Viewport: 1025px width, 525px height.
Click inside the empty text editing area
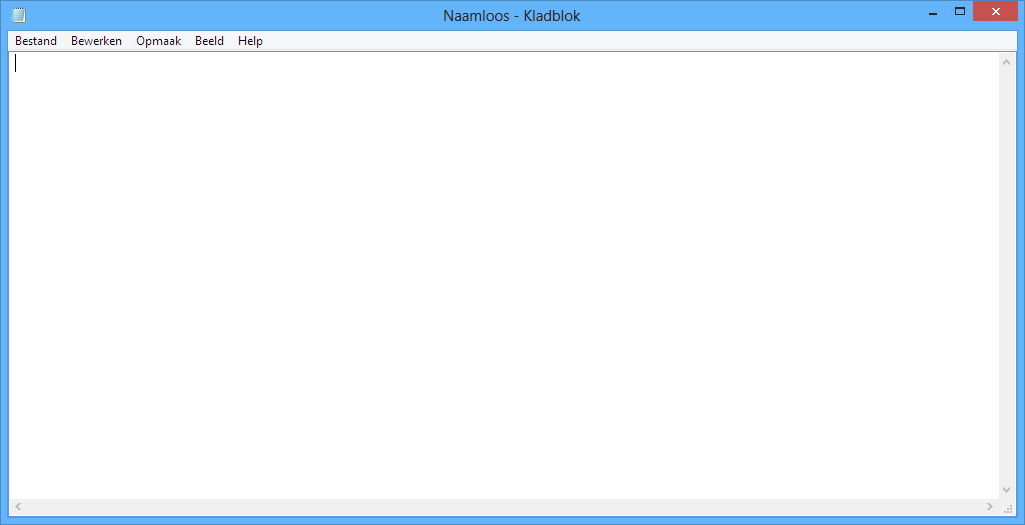(x=503, y=276)
